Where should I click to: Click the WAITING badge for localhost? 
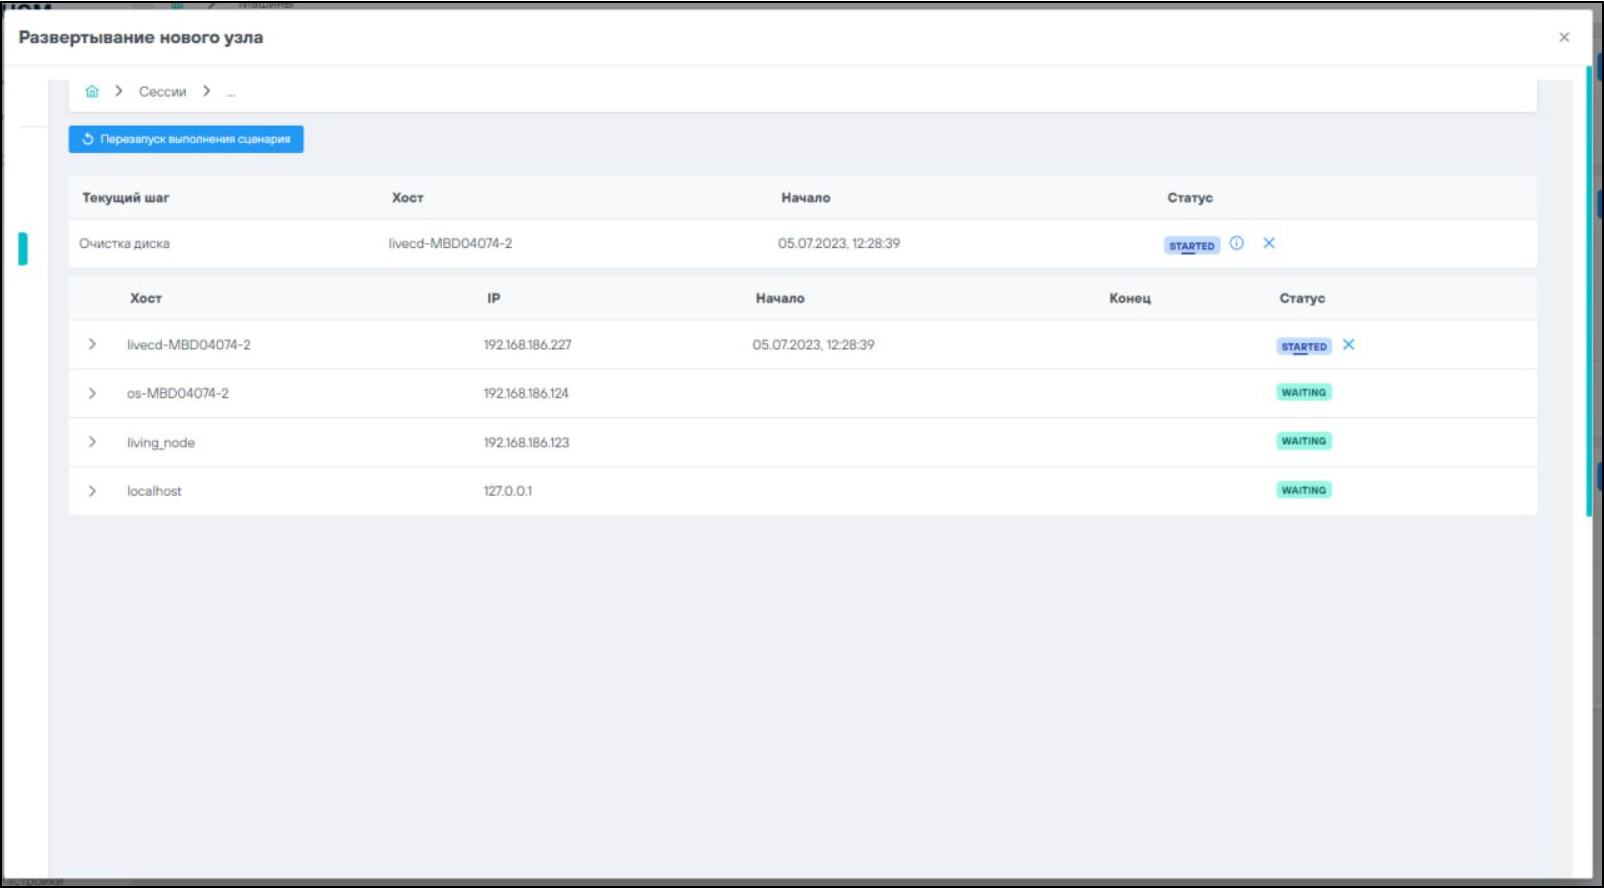(1304, 490)
